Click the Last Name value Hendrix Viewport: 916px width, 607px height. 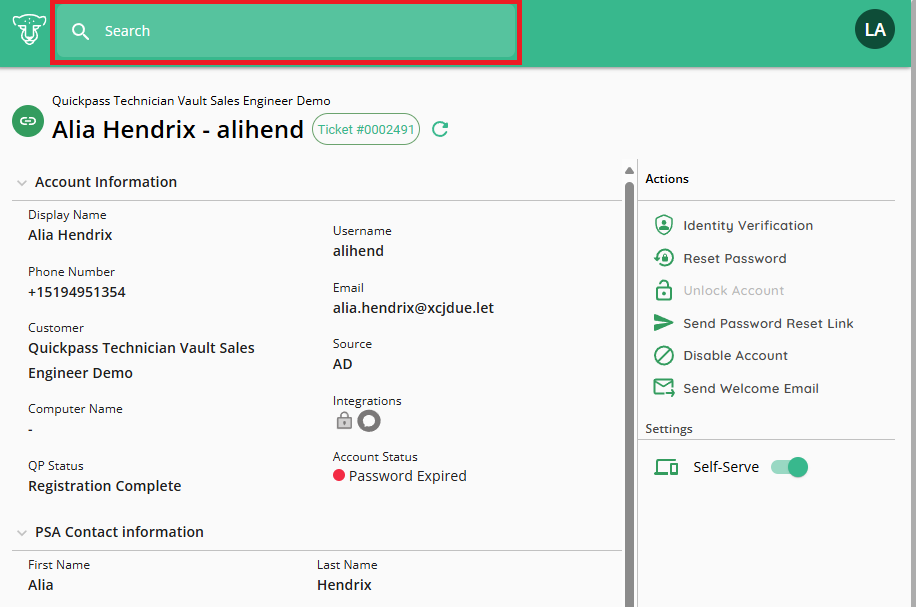(x=344, y=585)
